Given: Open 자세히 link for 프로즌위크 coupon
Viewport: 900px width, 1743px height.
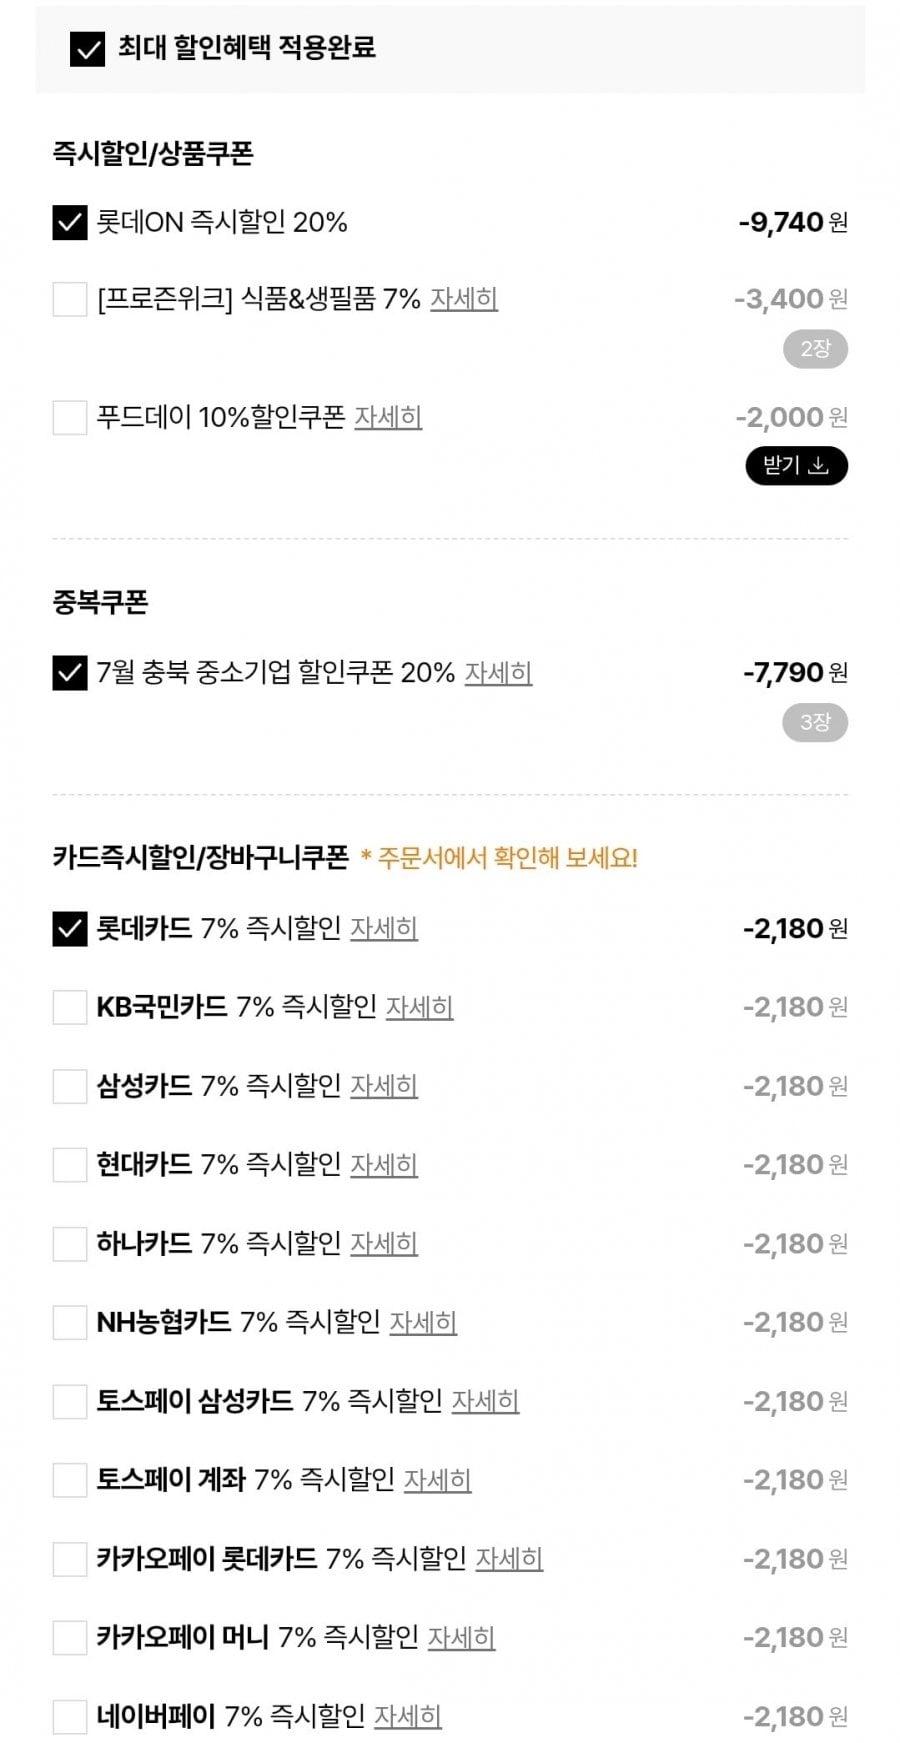Looking at the screenshot, I should tap(464, 299).
